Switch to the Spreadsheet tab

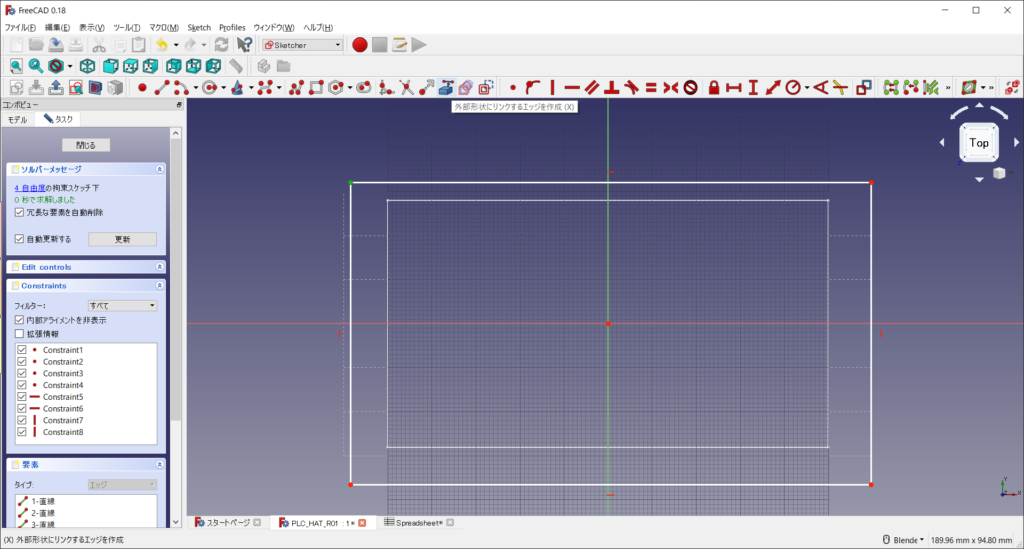(x=418, y=522)
